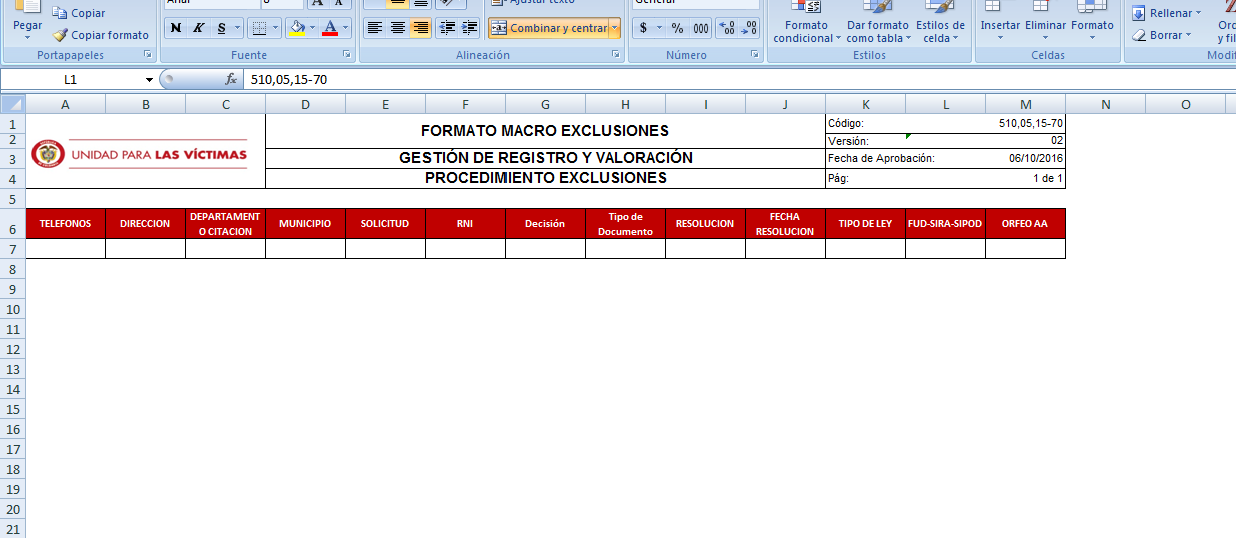
Task: Click the Unidad para las Víctimas logo
Action: pyautogui.click(x=139, y=154)
